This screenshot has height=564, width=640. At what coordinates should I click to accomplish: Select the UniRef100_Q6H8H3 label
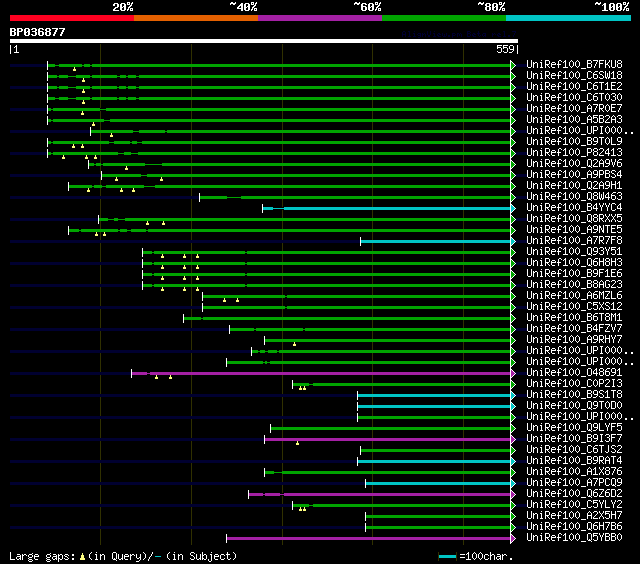pos(574,263)
